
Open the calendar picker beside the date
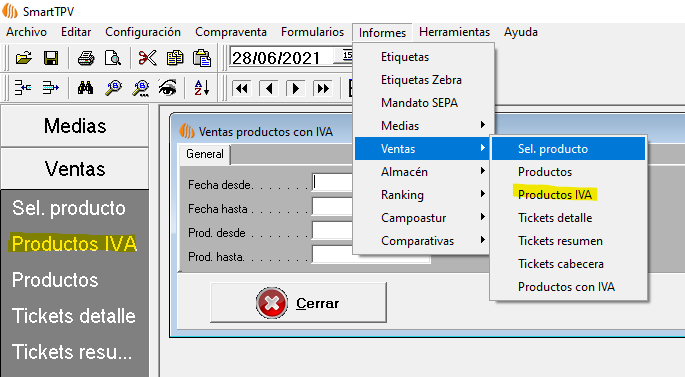pos(343,56)
